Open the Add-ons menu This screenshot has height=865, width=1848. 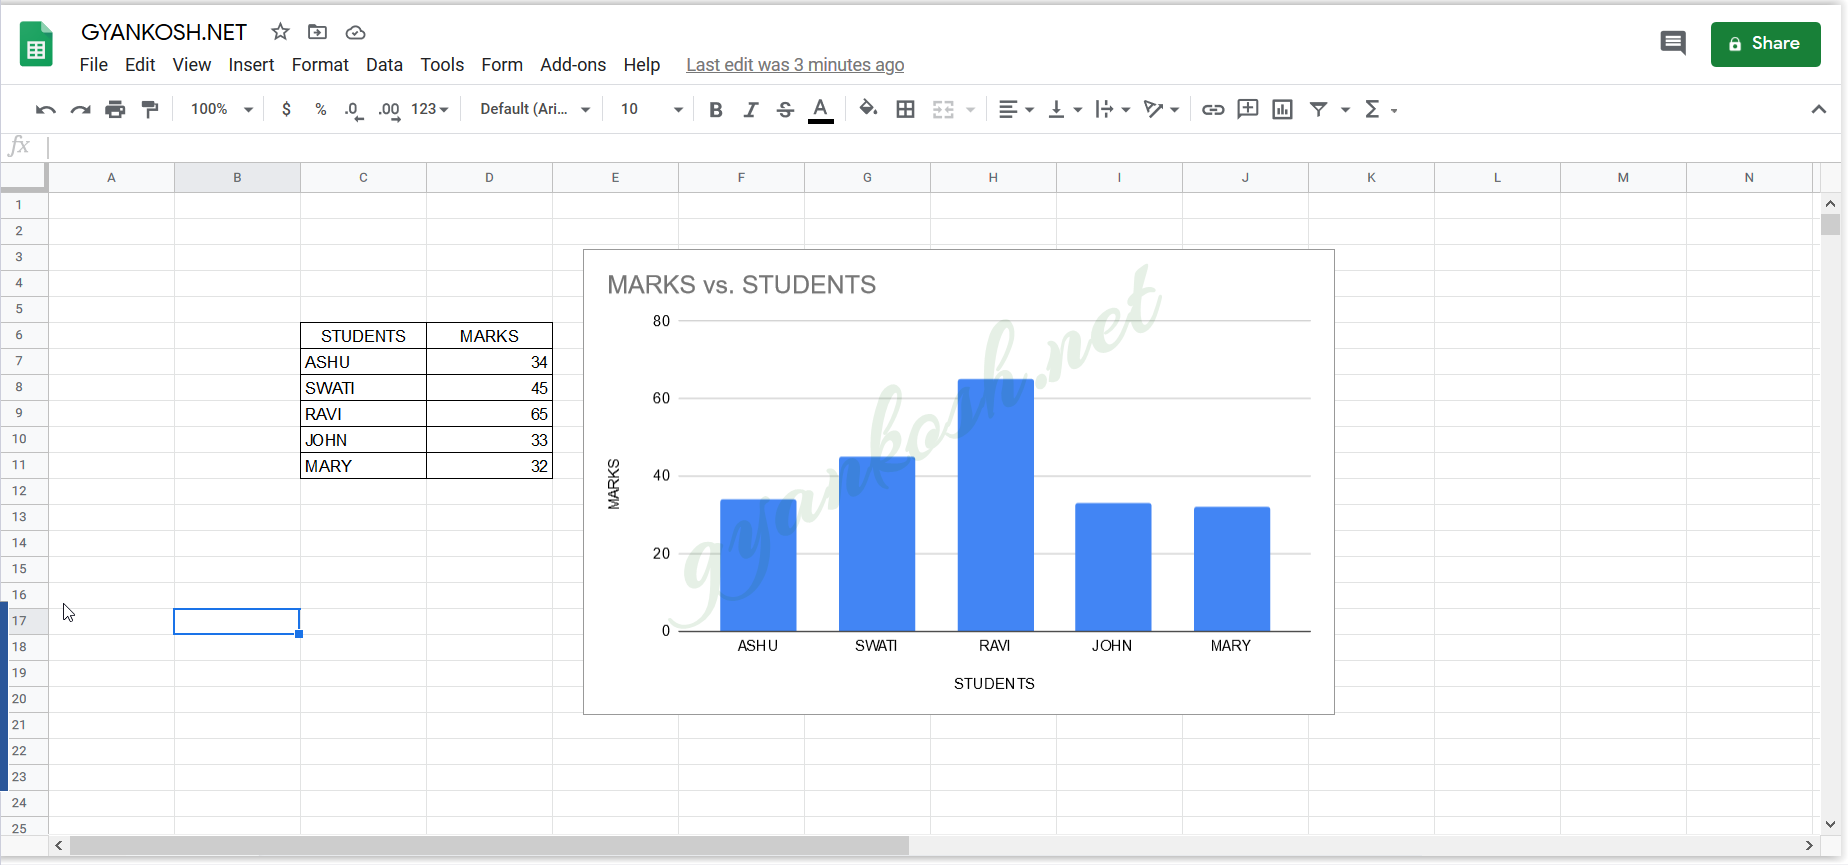point(573,65)
